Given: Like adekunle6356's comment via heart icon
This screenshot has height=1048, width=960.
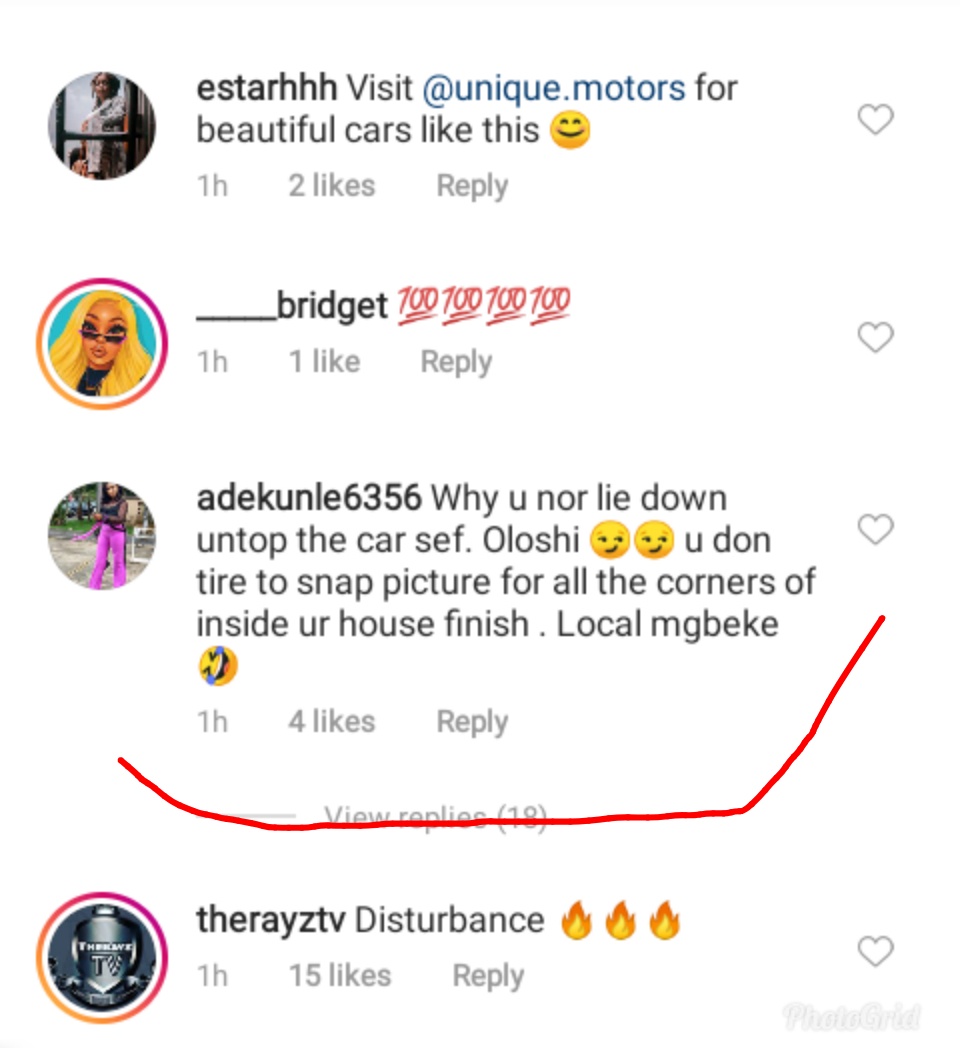Looking at the screenshot, I should click(876, 529).
